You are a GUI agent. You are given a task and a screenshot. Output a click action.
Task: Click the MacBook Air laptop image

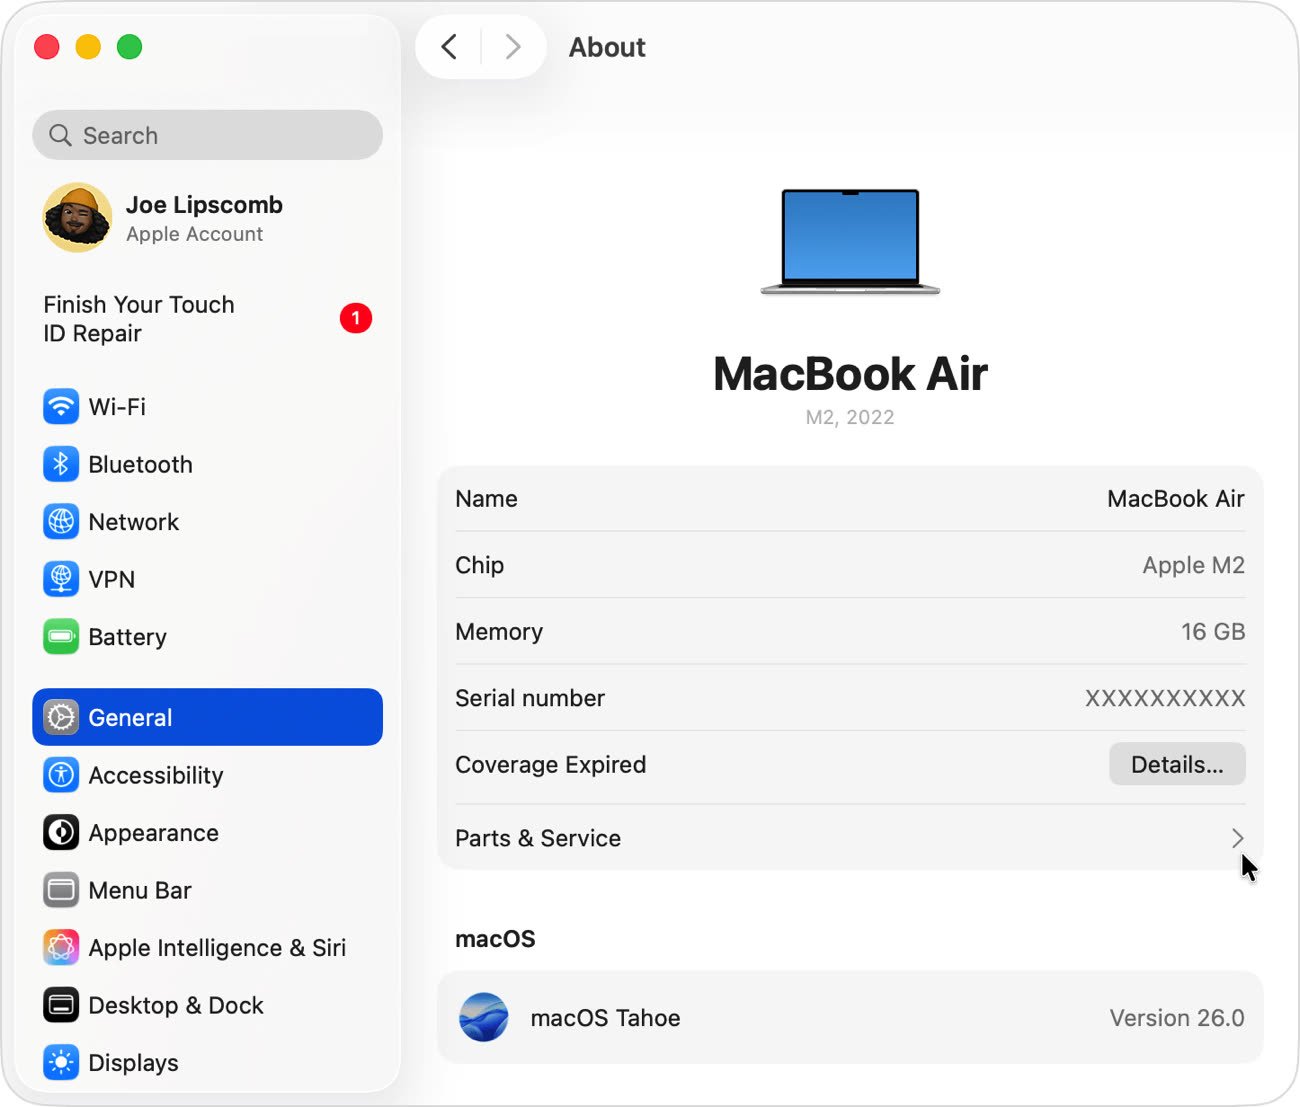pyautogui.click(x=850, y=241)
